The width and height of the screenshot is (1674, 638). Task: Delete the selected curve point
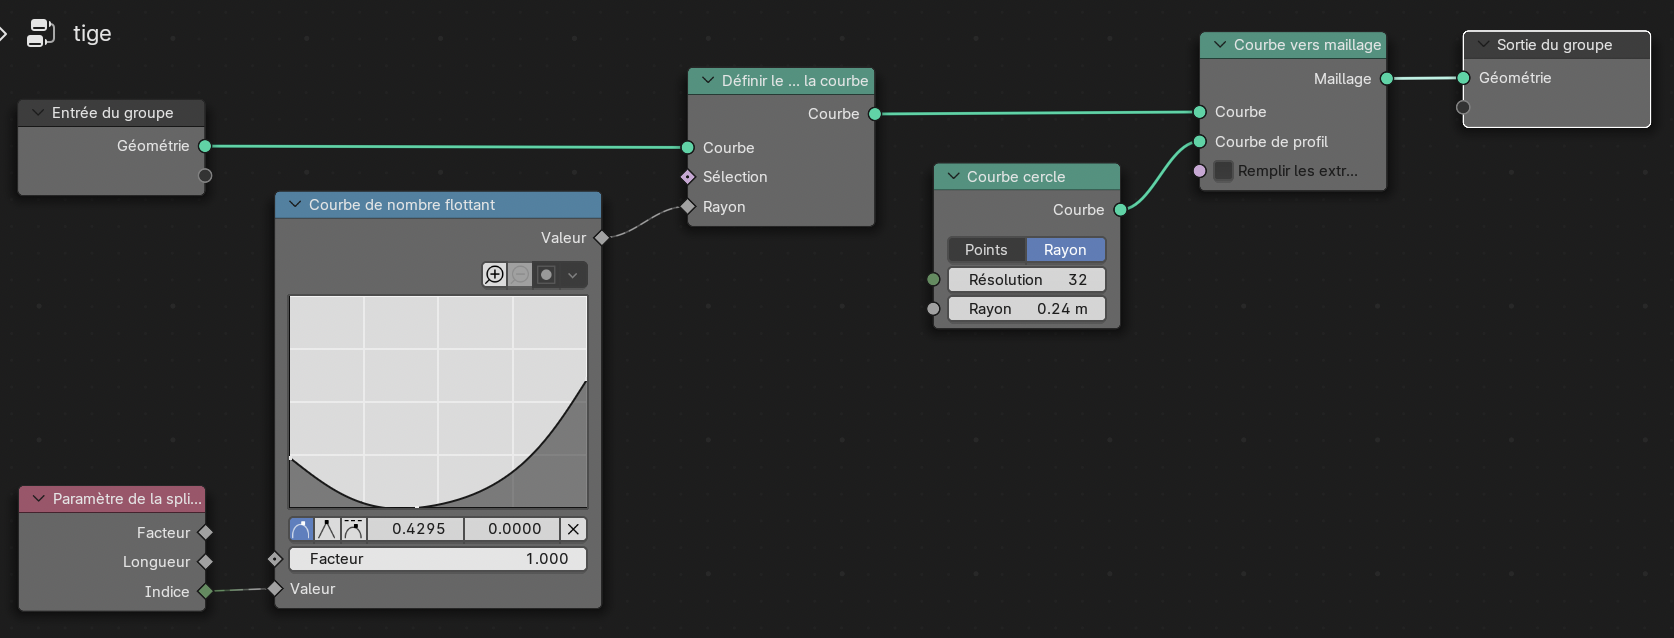point(573,529)
